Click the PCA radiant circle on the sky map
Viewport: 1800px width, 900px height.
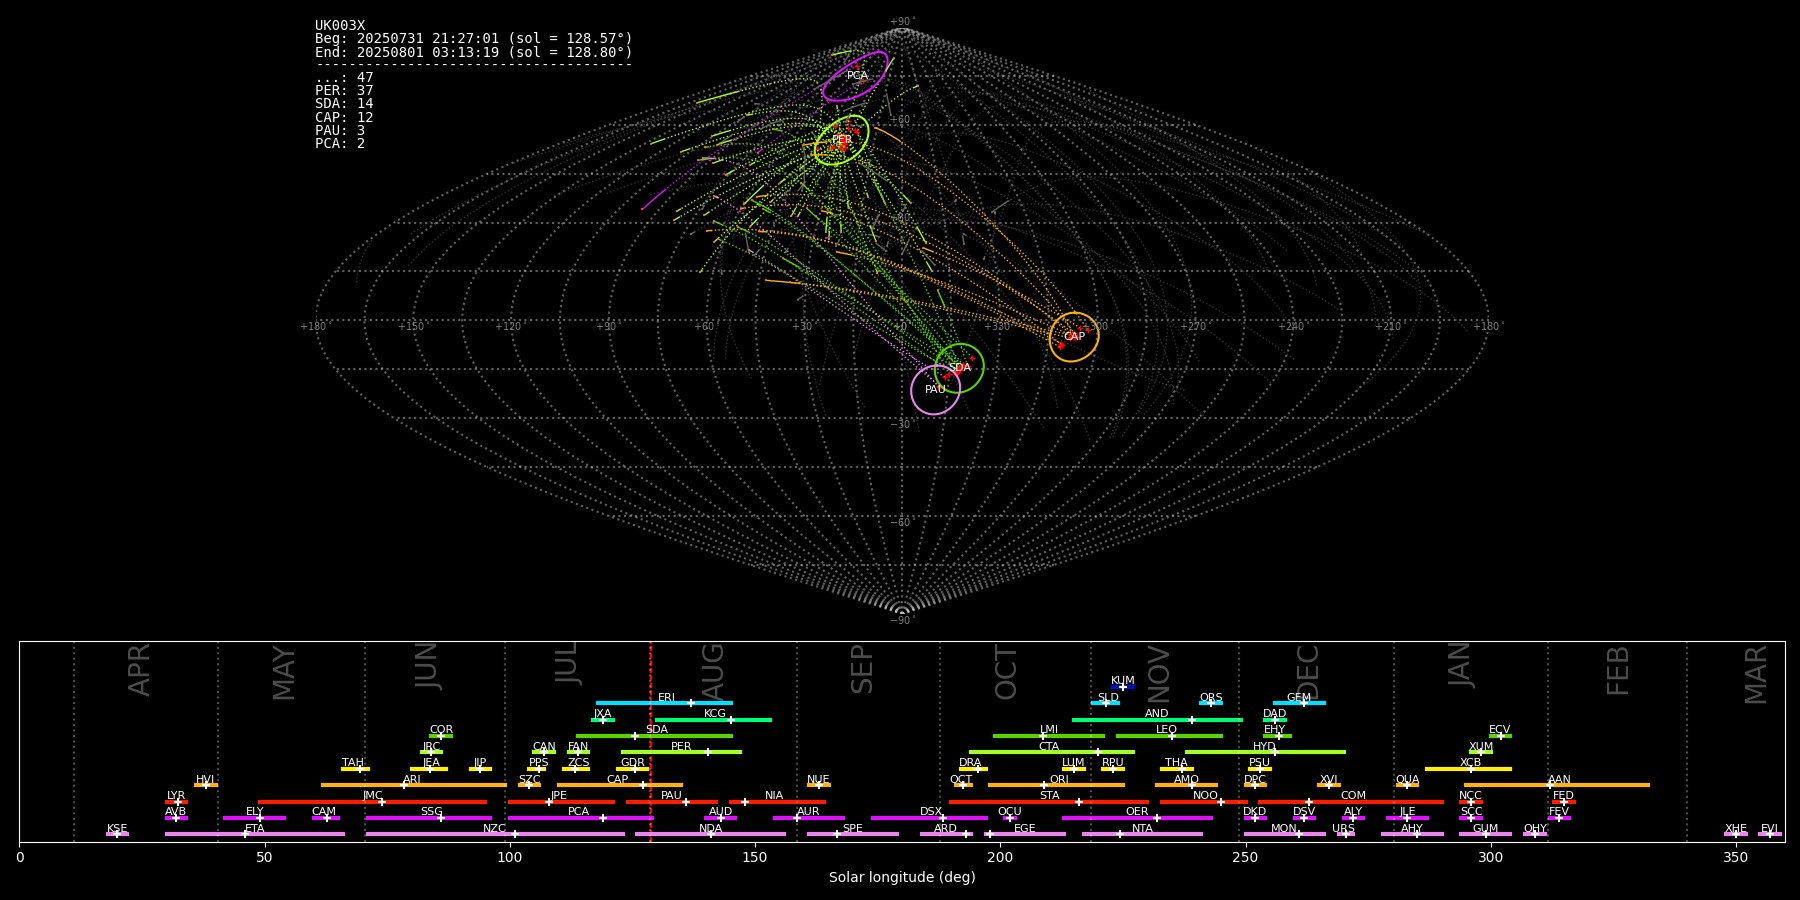click(855, 76)
